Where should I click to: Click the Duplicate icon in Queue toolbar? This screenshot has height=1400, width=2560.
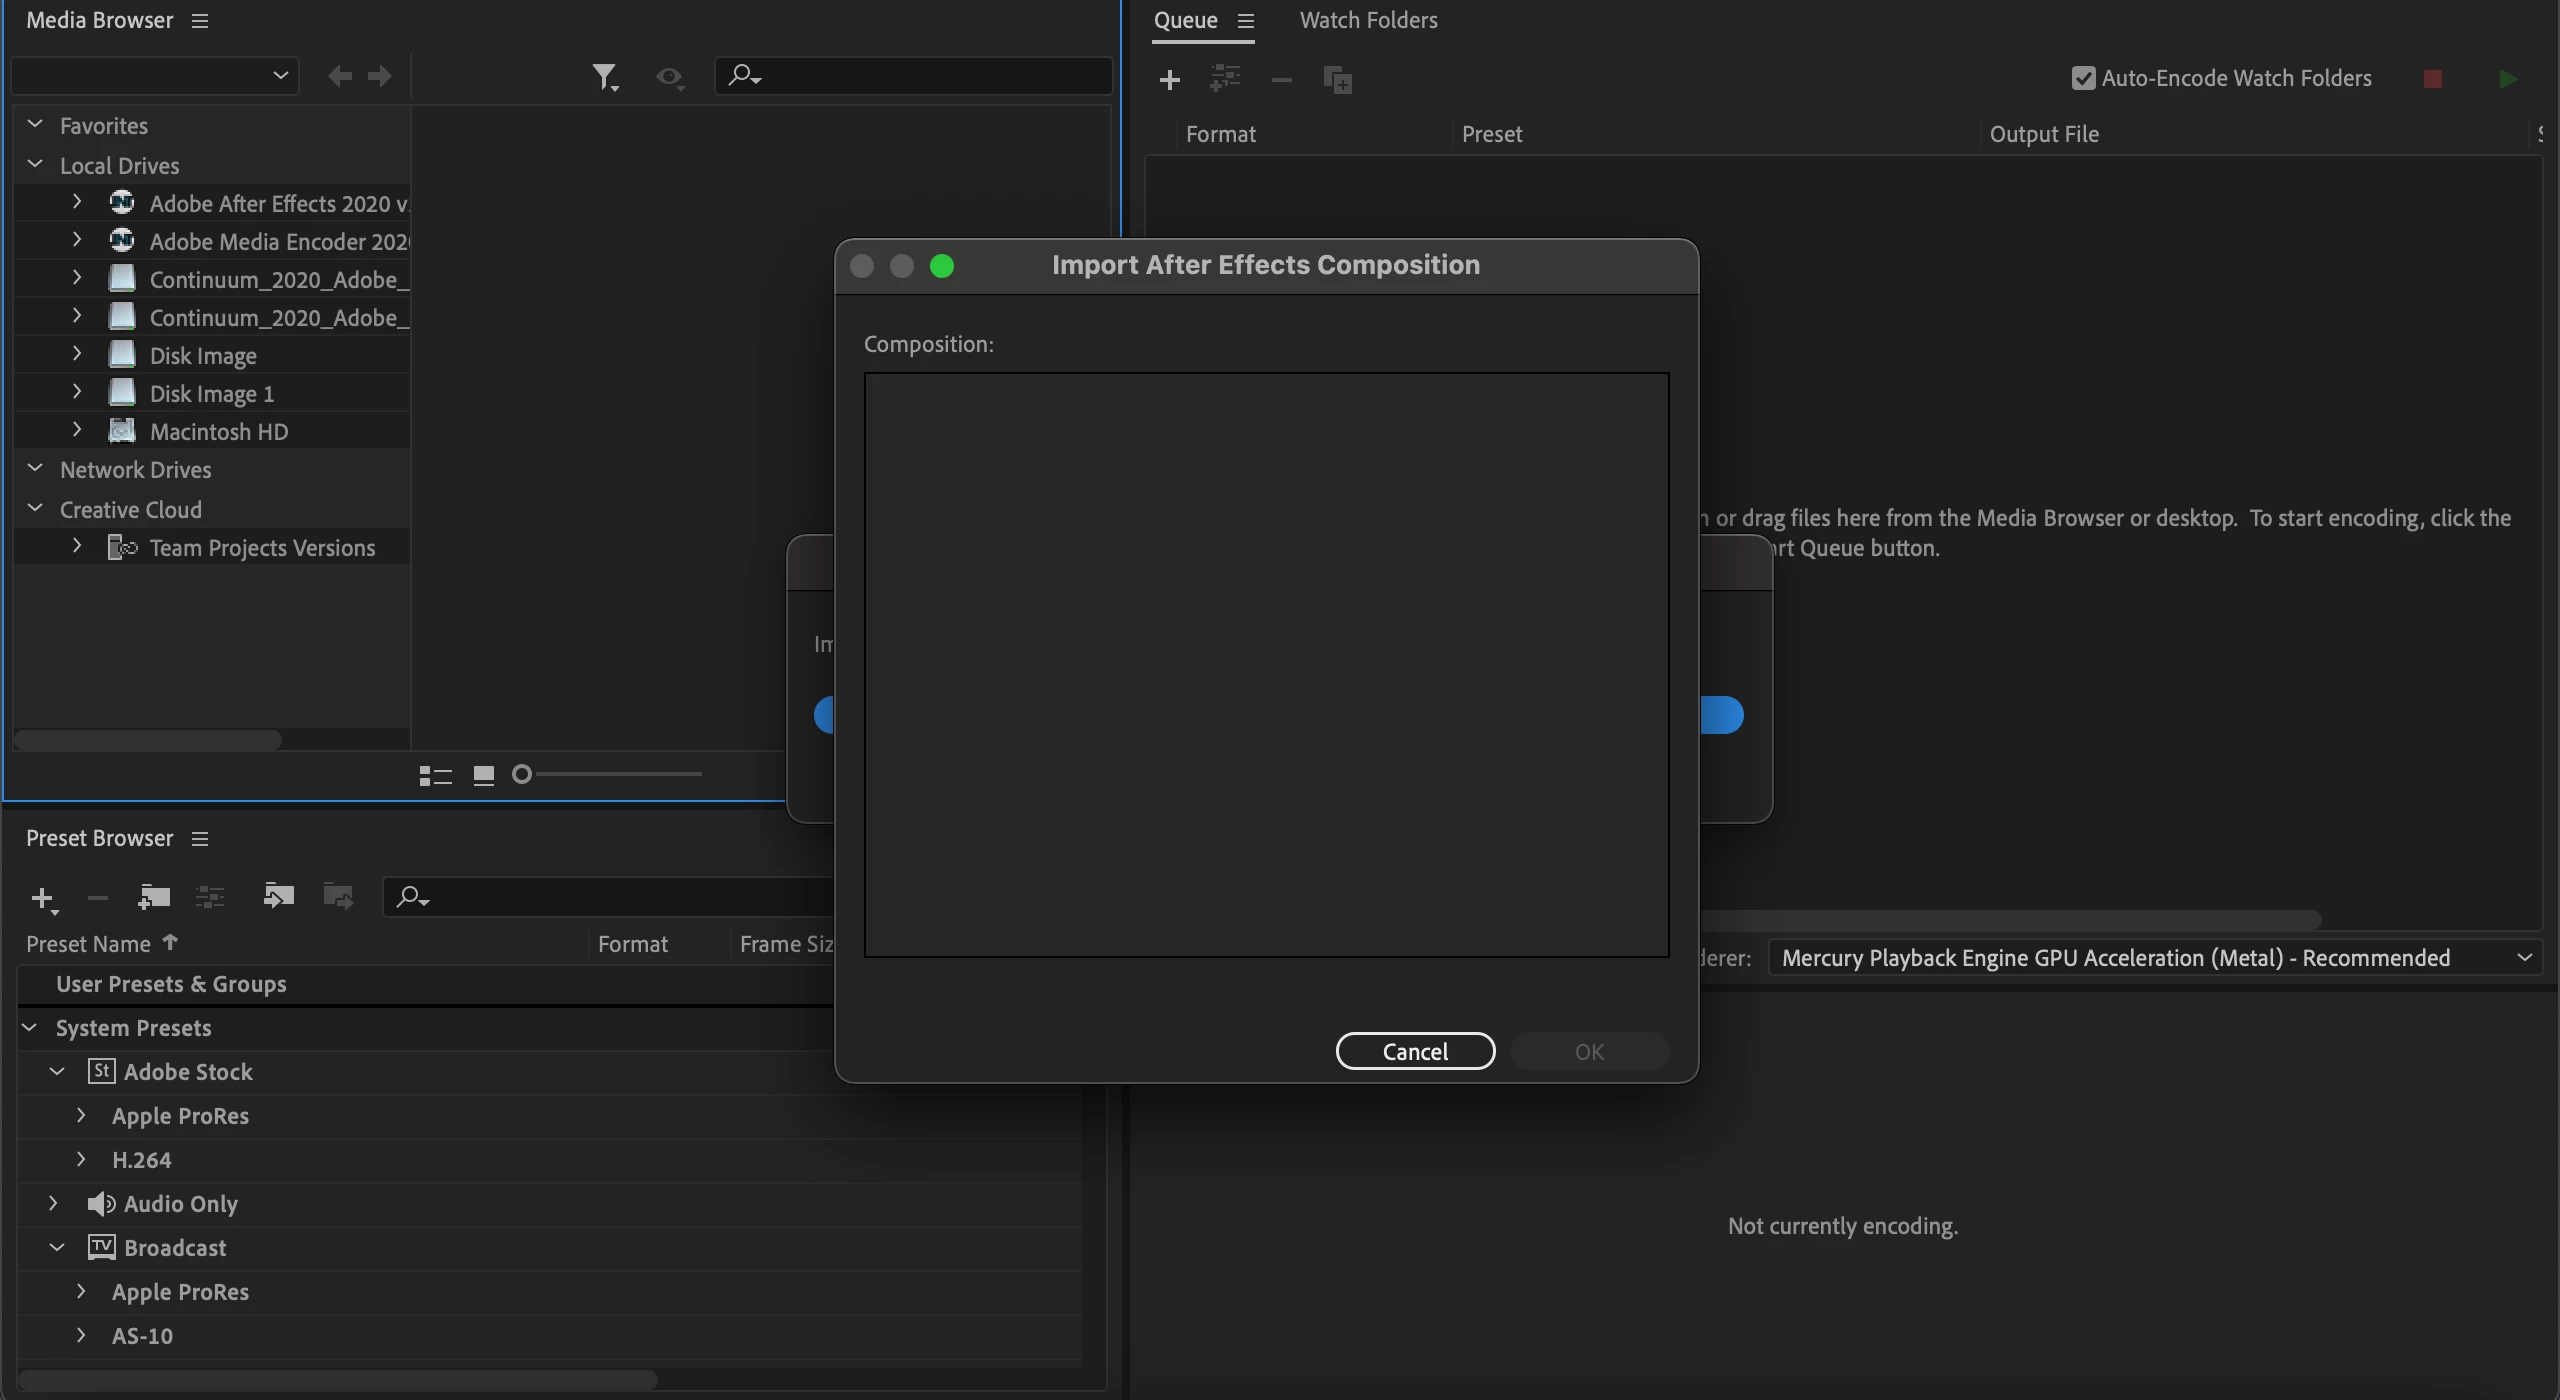[1337, 79]
